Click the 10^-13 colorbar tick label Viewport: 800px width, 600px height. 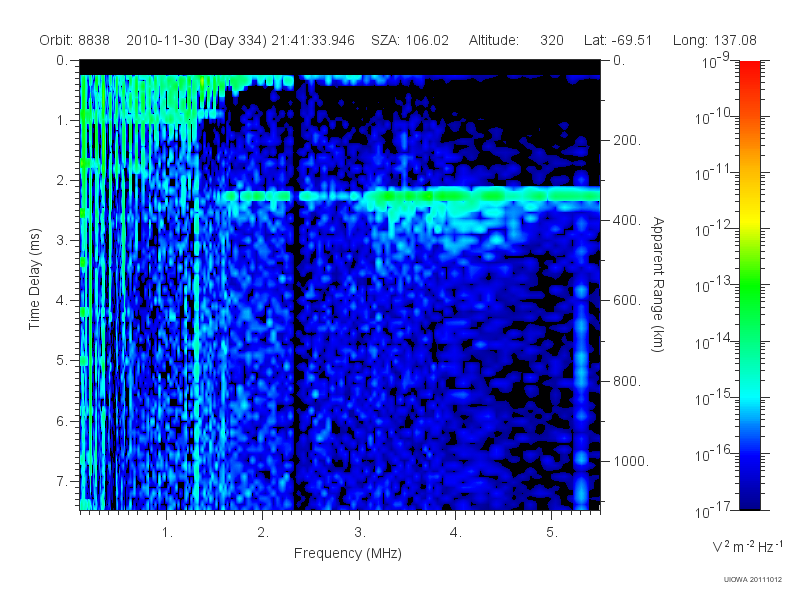click(x=713, y=285)
